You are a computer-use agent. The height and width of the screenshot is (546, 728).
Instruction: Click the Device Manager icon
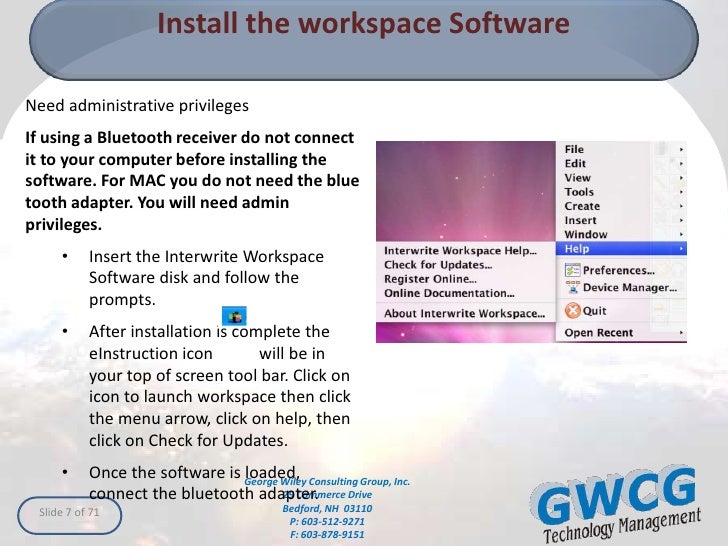pyautogui.click(x=572, y=288)
